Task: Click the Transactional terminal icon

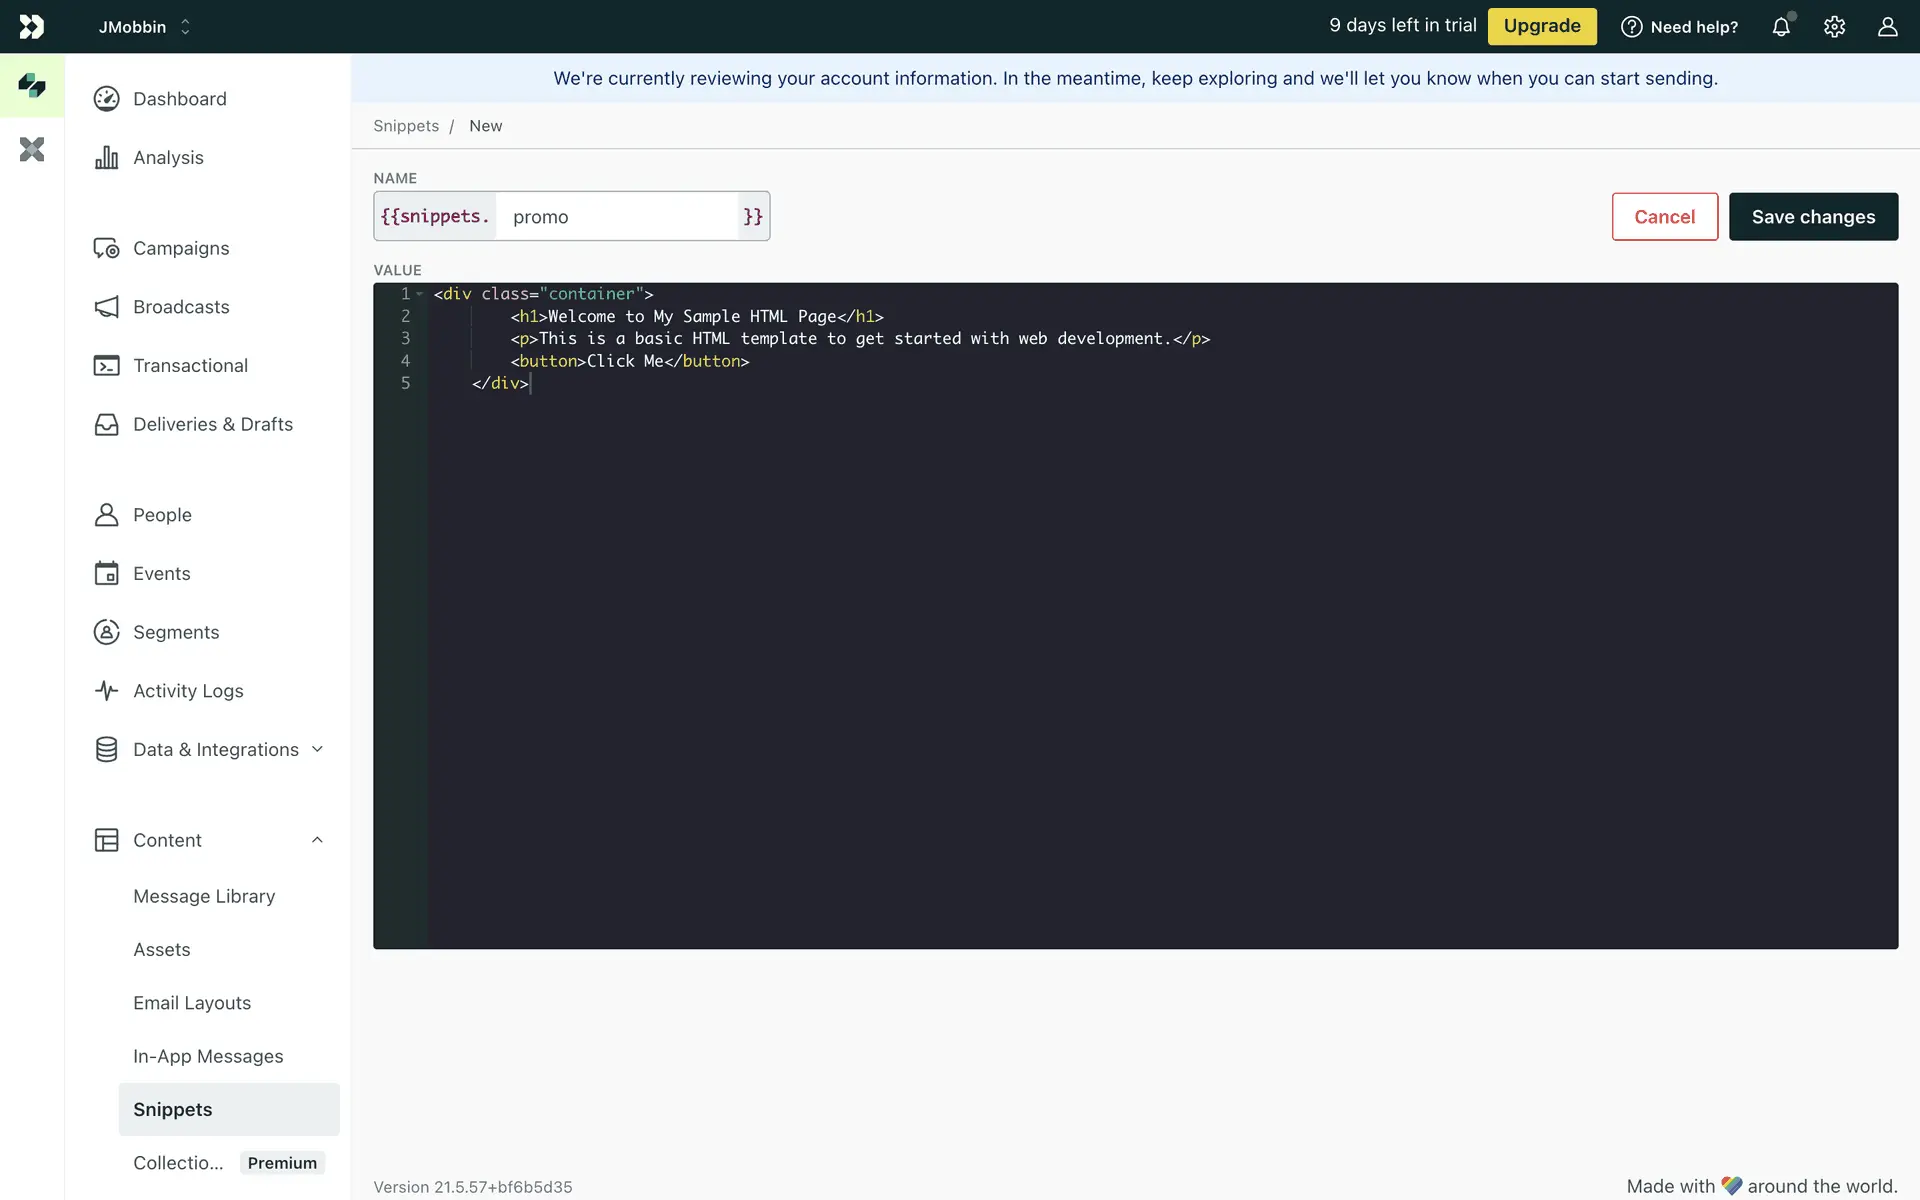Action: (106, 366)
